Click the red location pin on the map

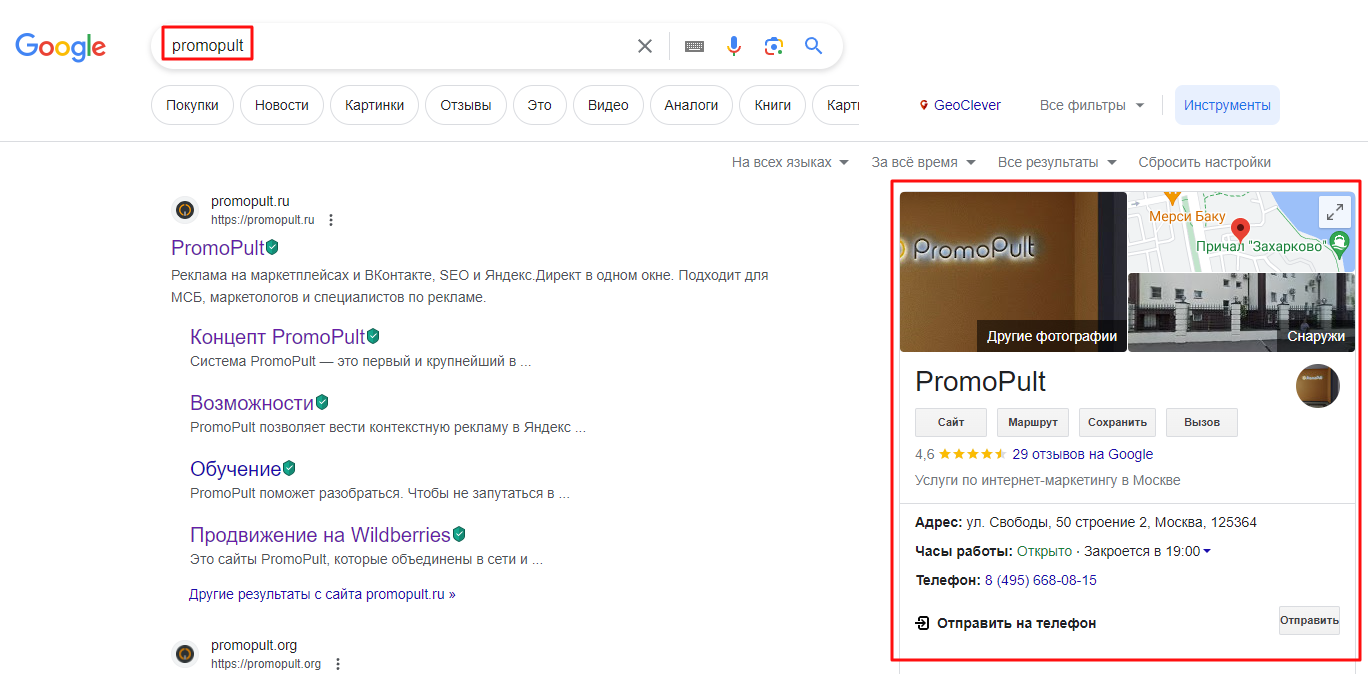pos(1241,232)
